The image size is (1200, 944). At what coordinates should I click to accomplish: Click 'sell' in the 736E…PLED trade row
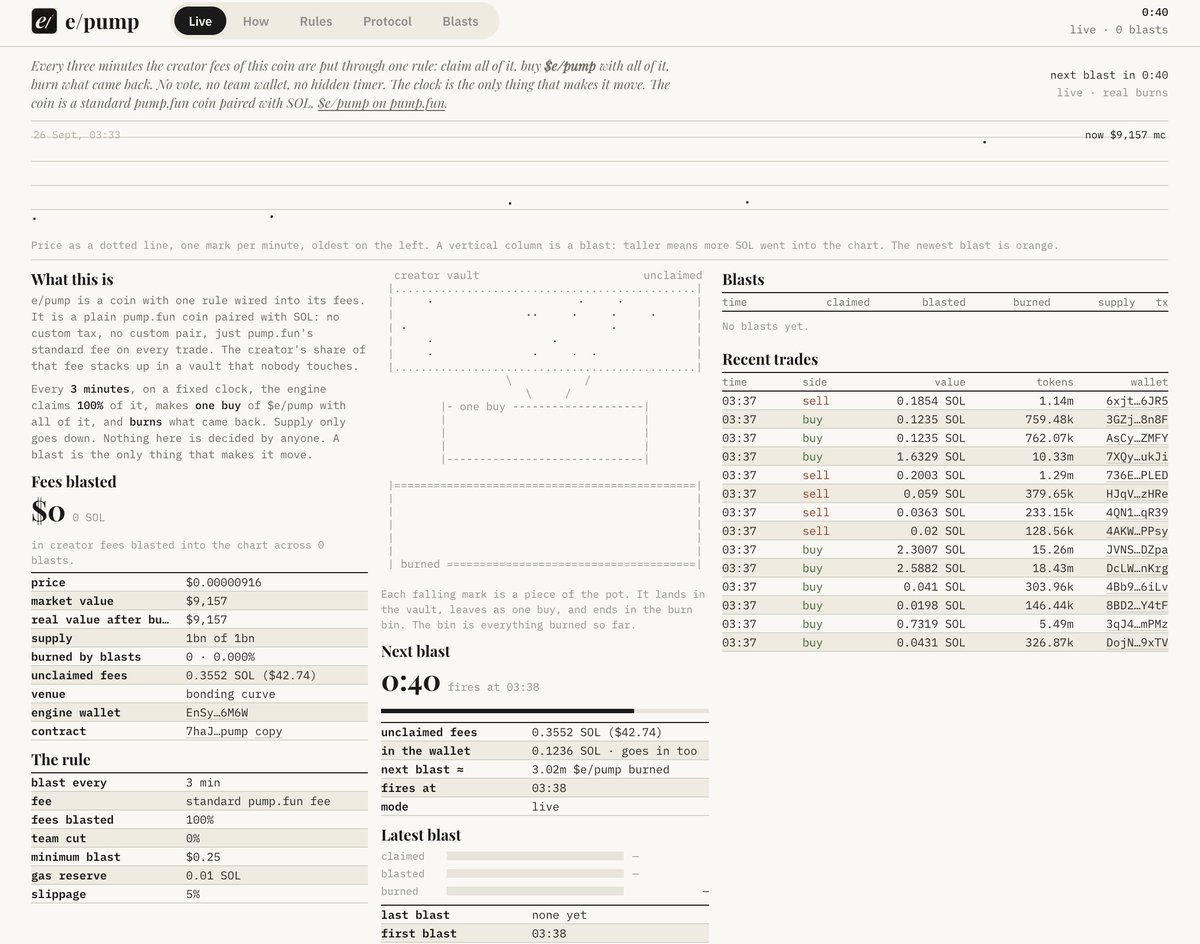816,476
